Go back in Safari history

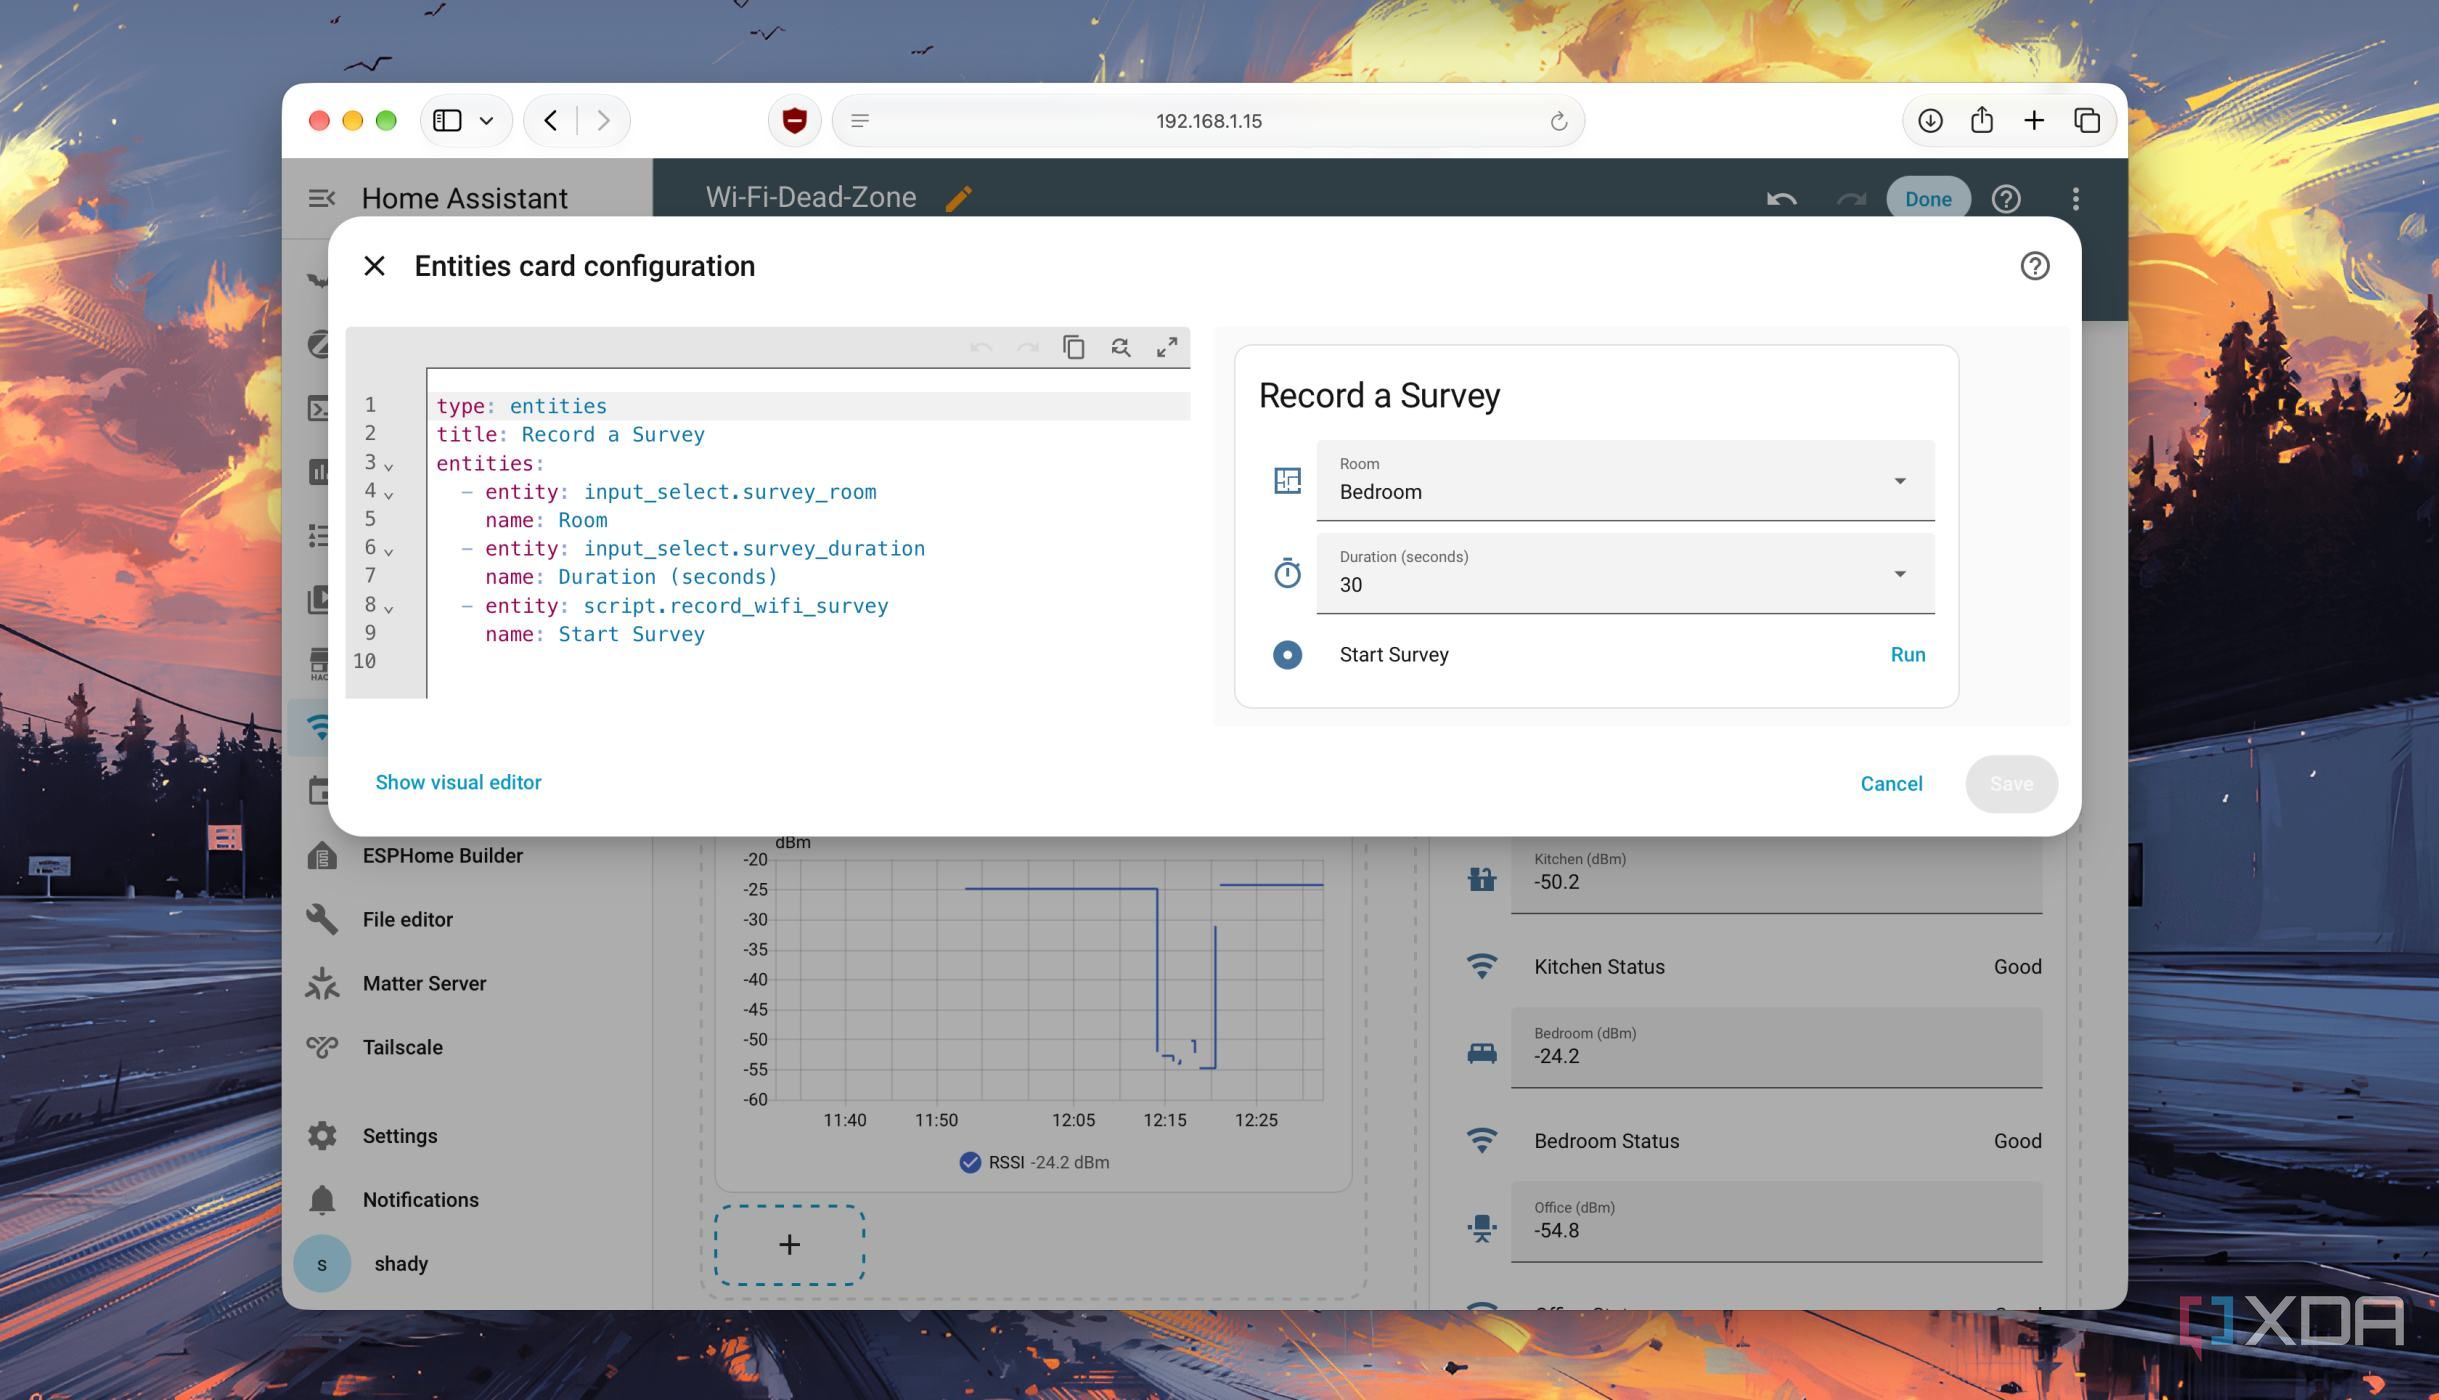coord(550,121)
